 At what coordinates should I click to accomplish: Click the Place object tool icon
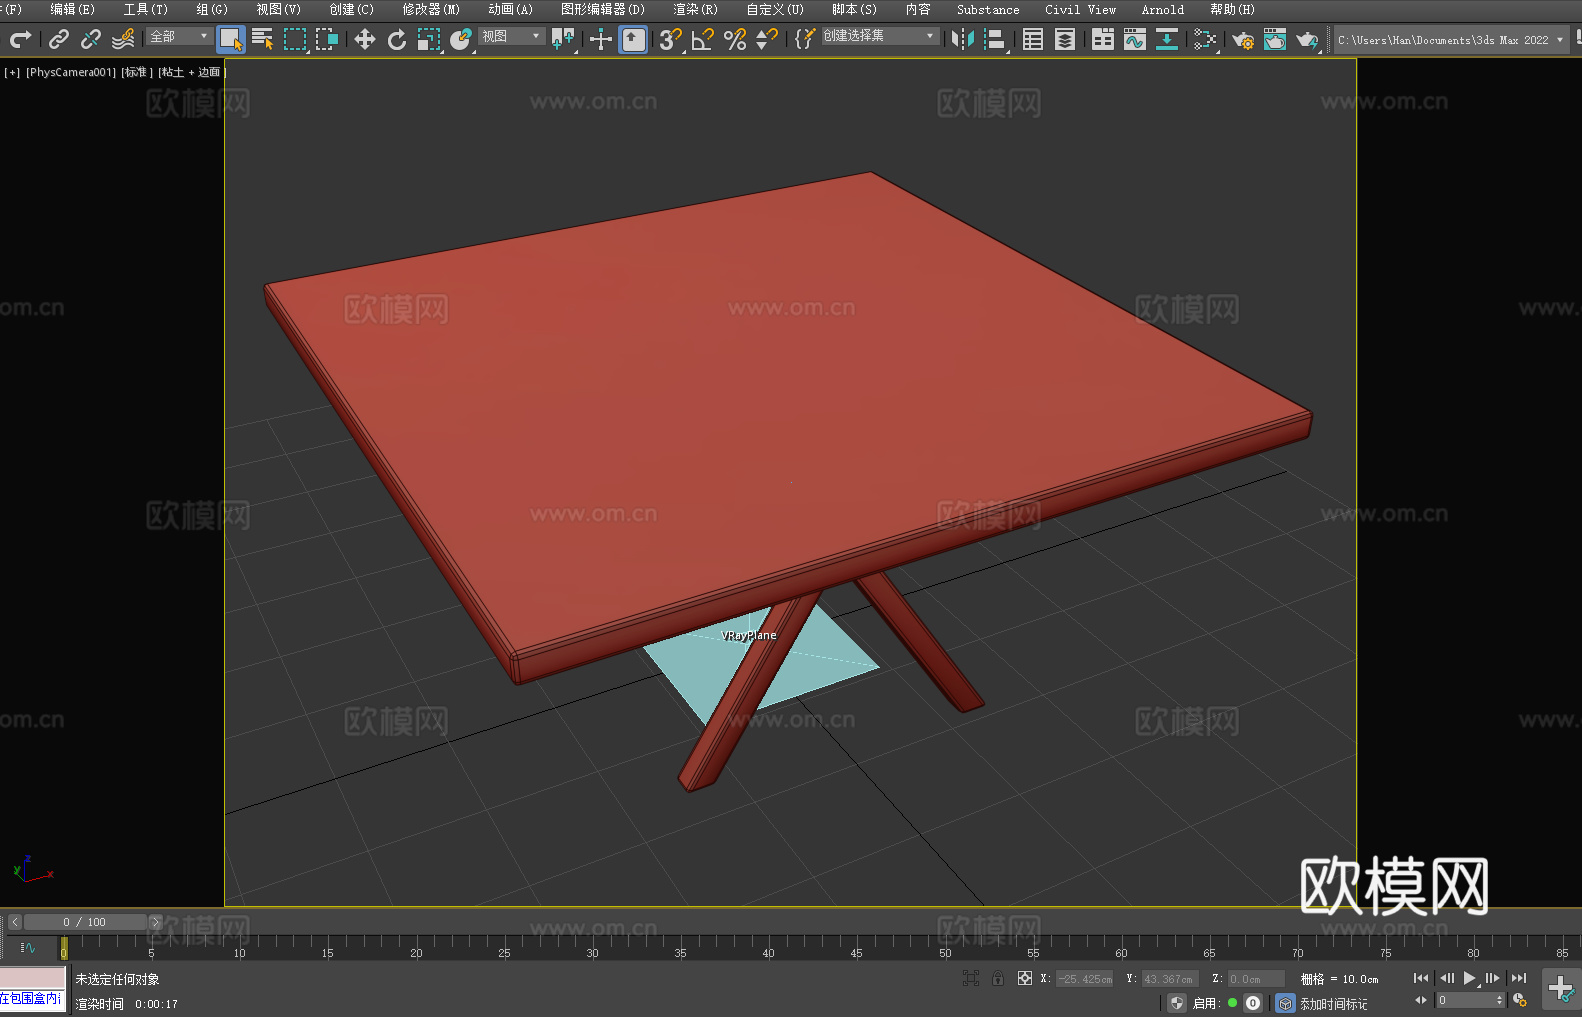(x=461, y=39)
